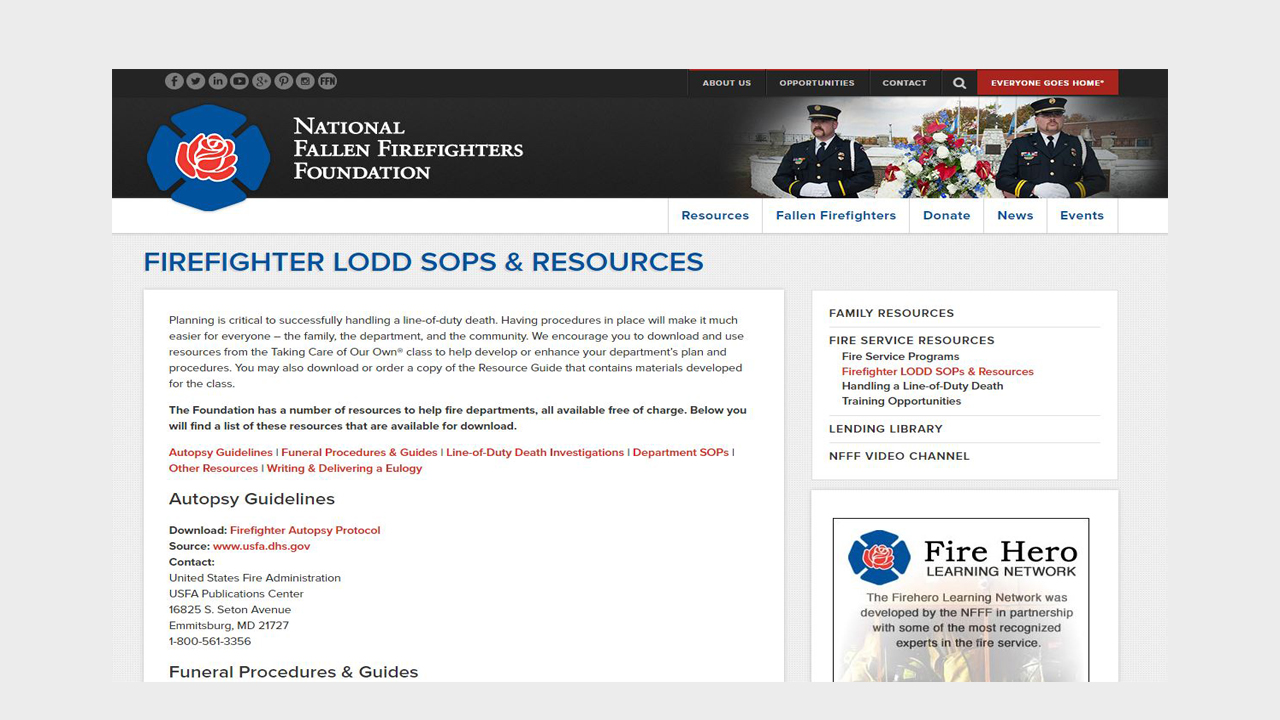1280x720 pixels.
Task: Expand the Lending Library sidebar section
Action: 885,429
